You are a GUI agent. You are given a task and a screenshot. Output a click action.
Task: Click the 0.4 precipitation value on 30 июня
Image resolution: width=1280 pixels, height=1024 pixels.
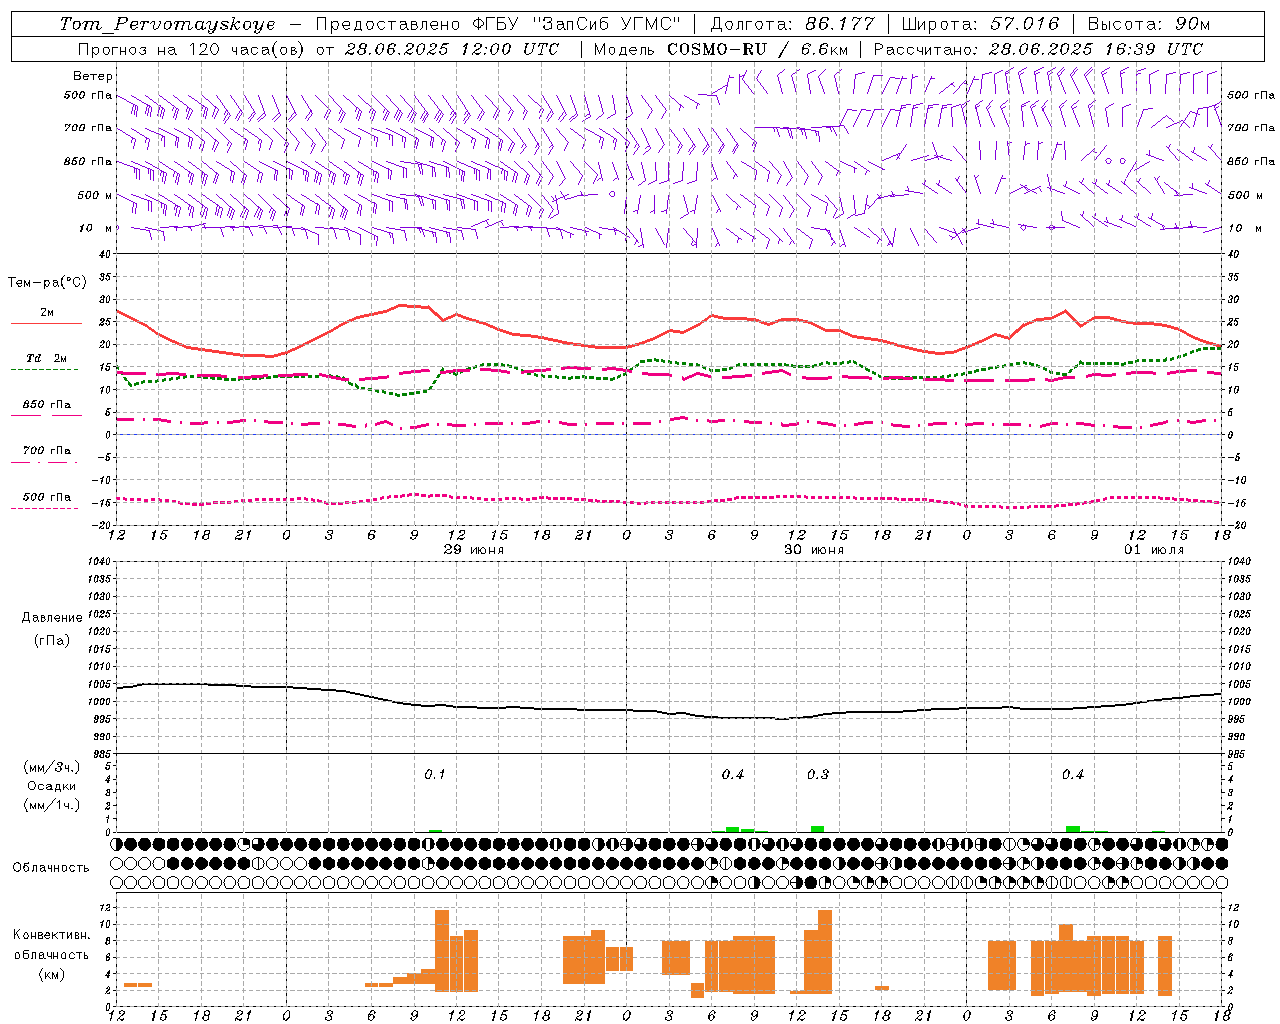[x=733, y=774]
